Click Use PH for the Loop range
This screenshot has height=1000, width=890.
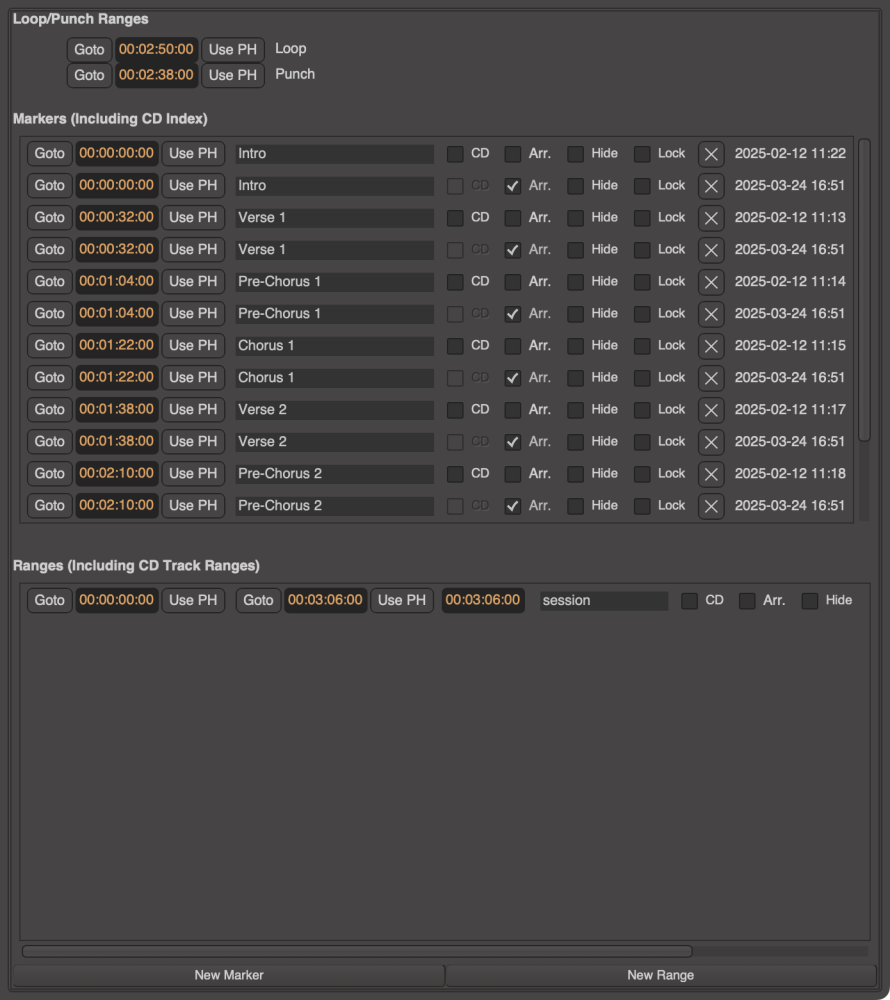pos(233,50)
